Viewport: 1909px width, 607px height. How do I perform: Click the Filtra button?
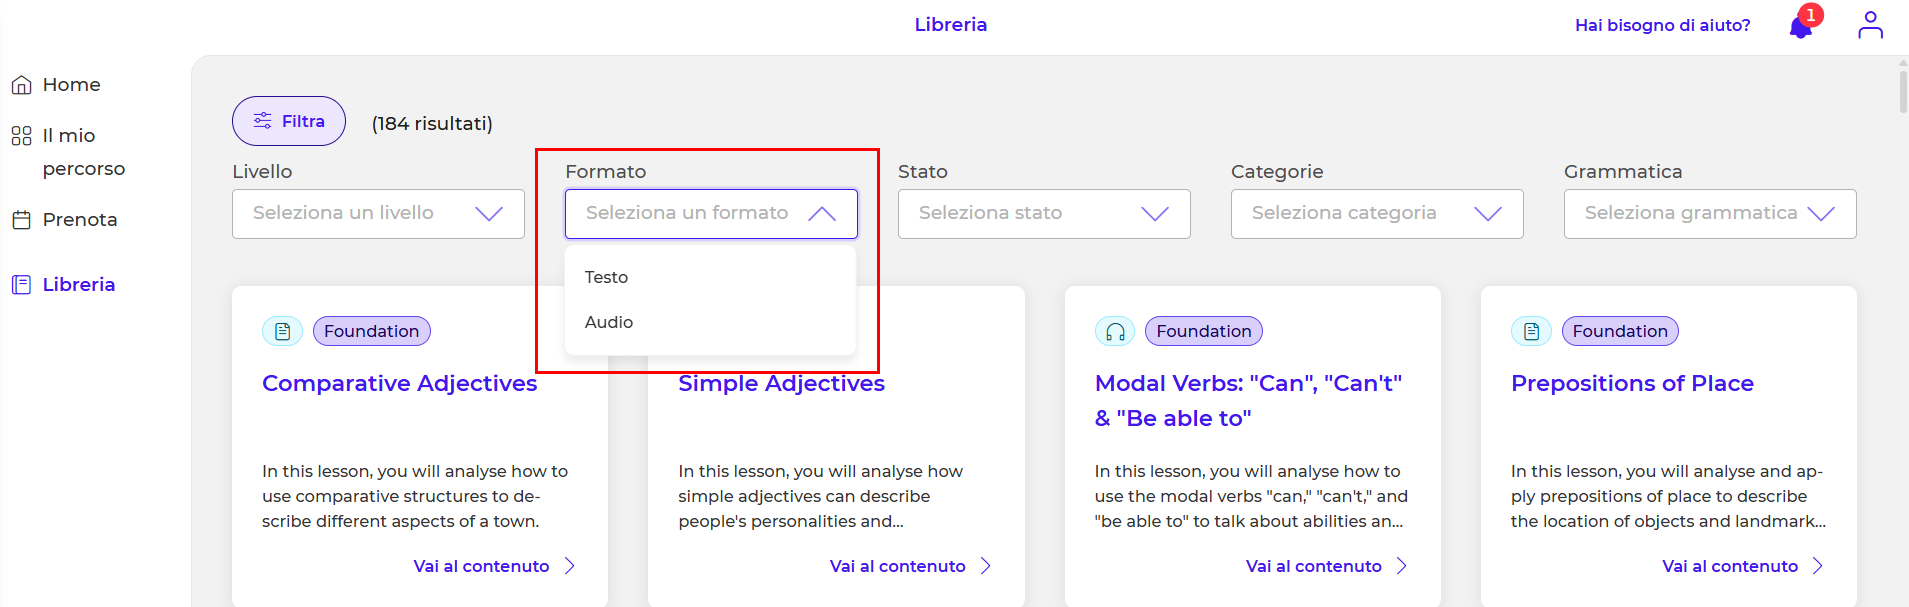[x=289, y=121]
